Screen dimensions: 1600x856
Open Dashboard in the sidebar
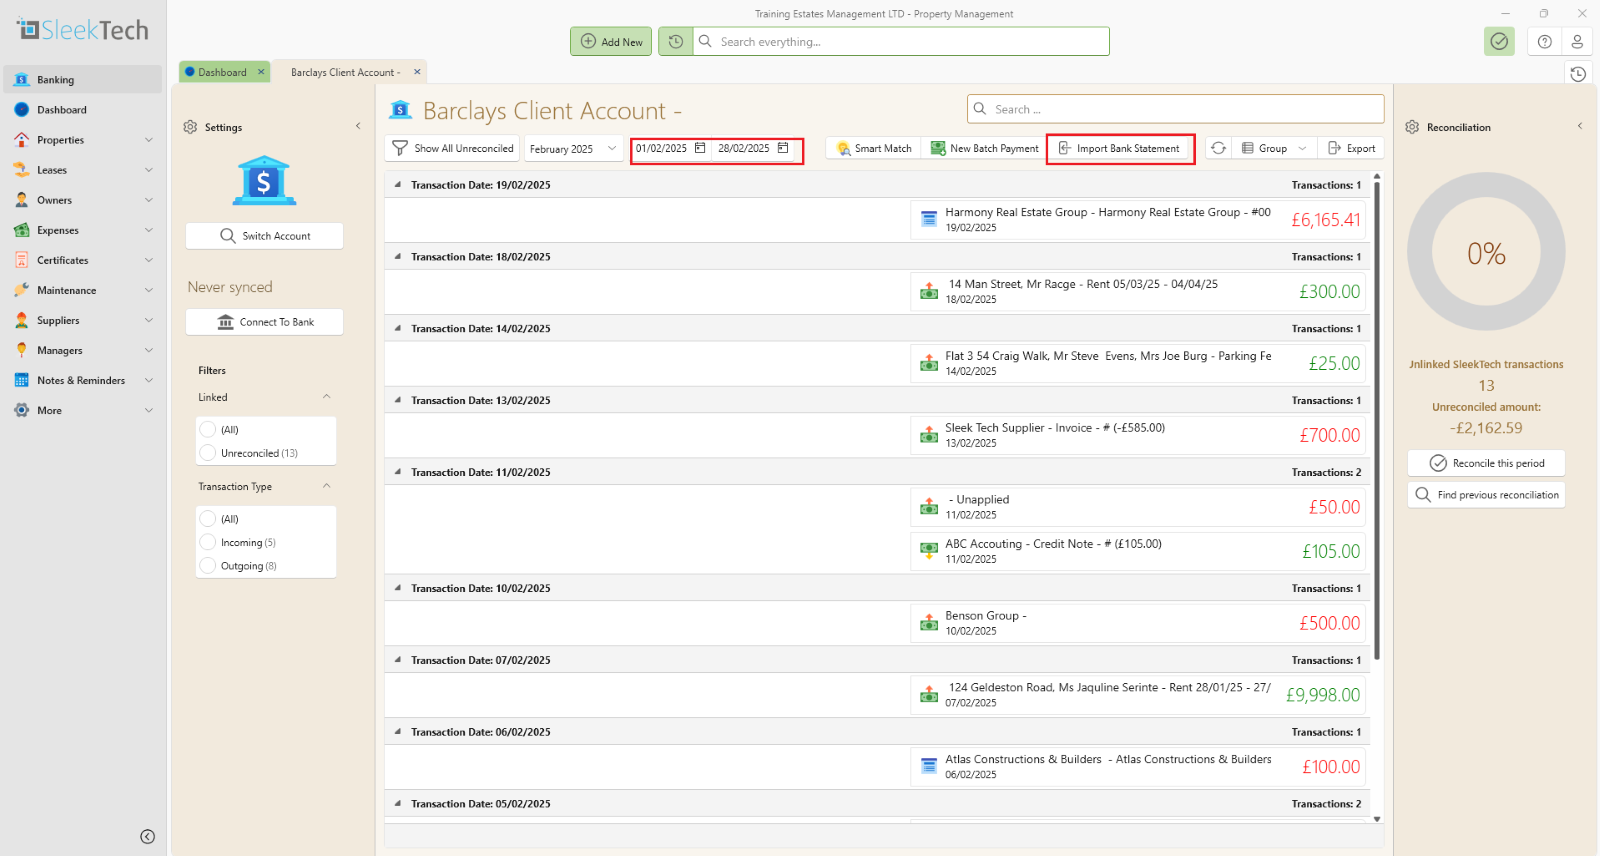click(83, 110)
